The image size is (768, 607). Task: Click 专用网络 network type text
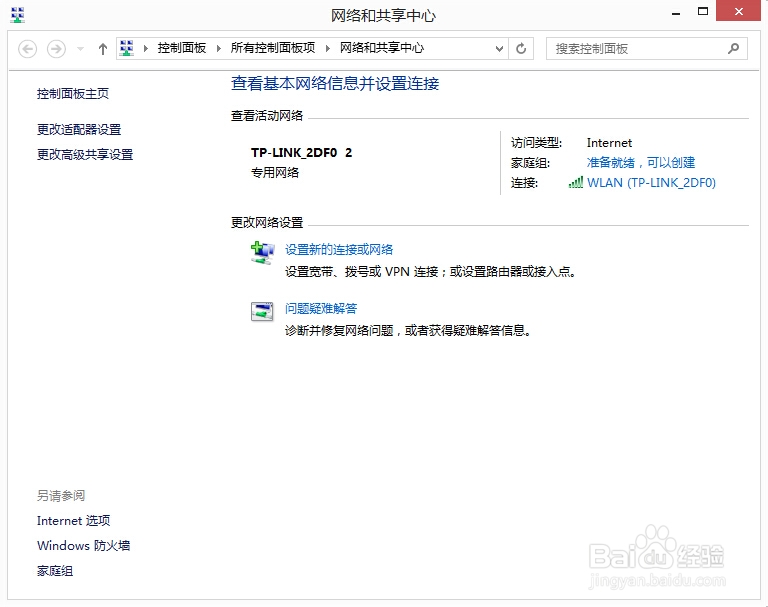tap(275, 172)
